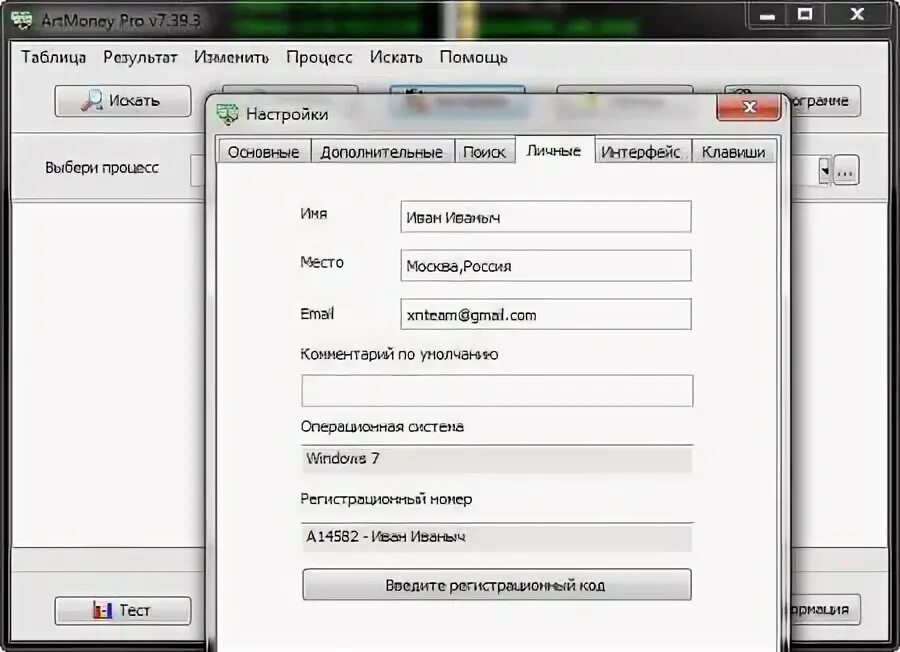Click the browse ellipsis button
The height and width of the screenshot is (652, 900).
click(x=845, y=170)
